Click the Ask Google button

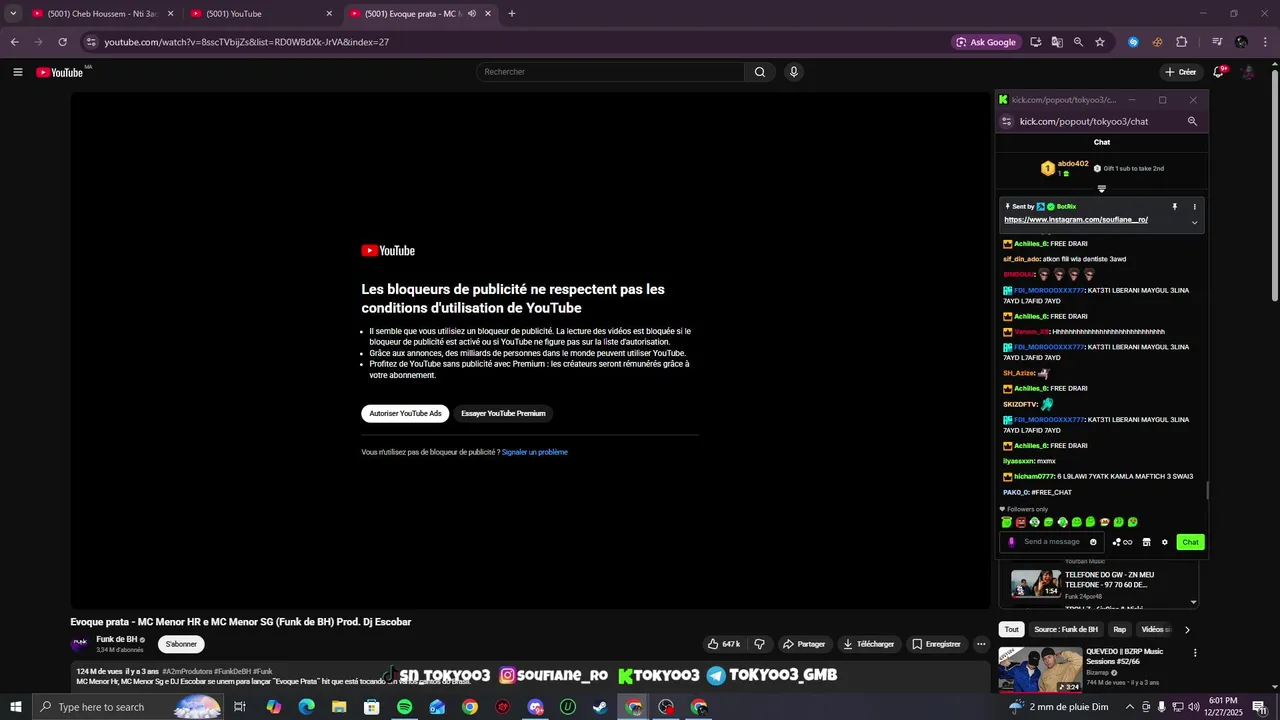(986, 42)
